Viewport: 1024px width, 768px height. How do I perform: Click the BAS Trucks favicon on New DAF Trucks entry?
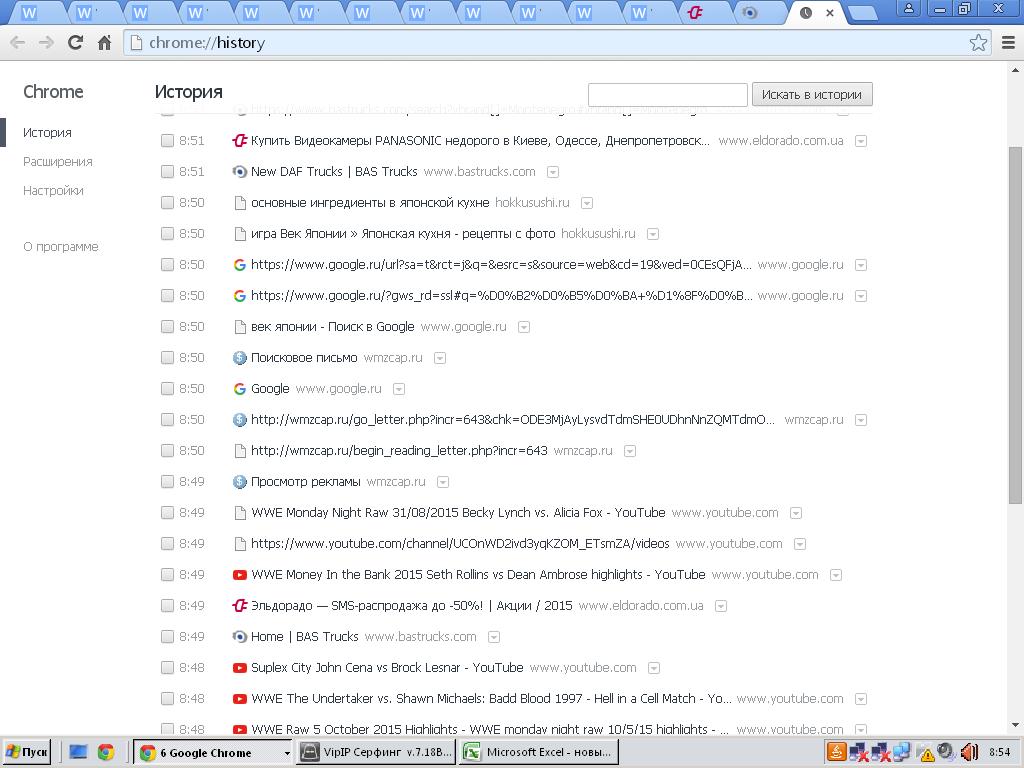tap(240, 172)
